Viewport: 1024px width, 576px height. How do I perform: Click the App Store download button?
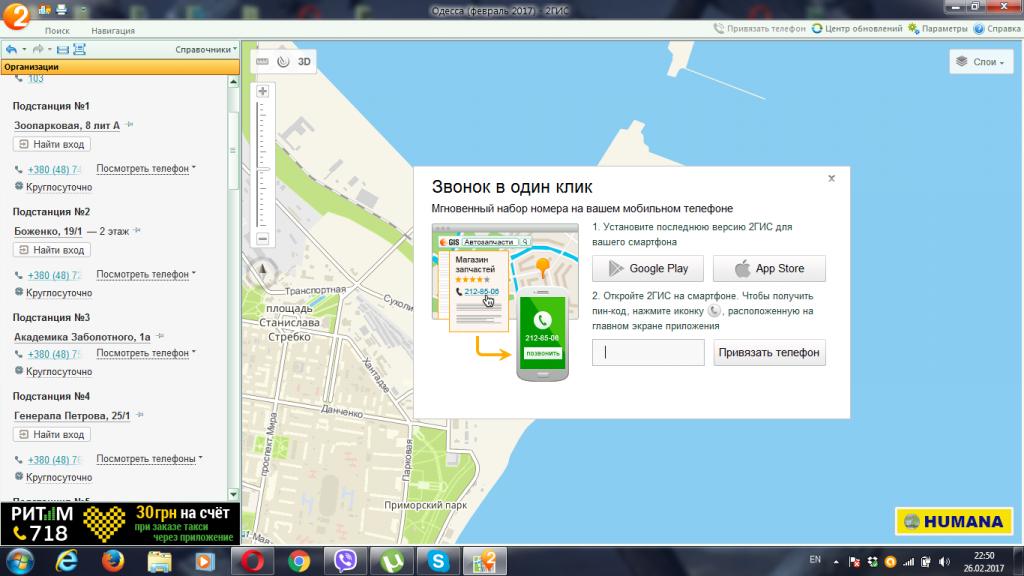(769, 268)
